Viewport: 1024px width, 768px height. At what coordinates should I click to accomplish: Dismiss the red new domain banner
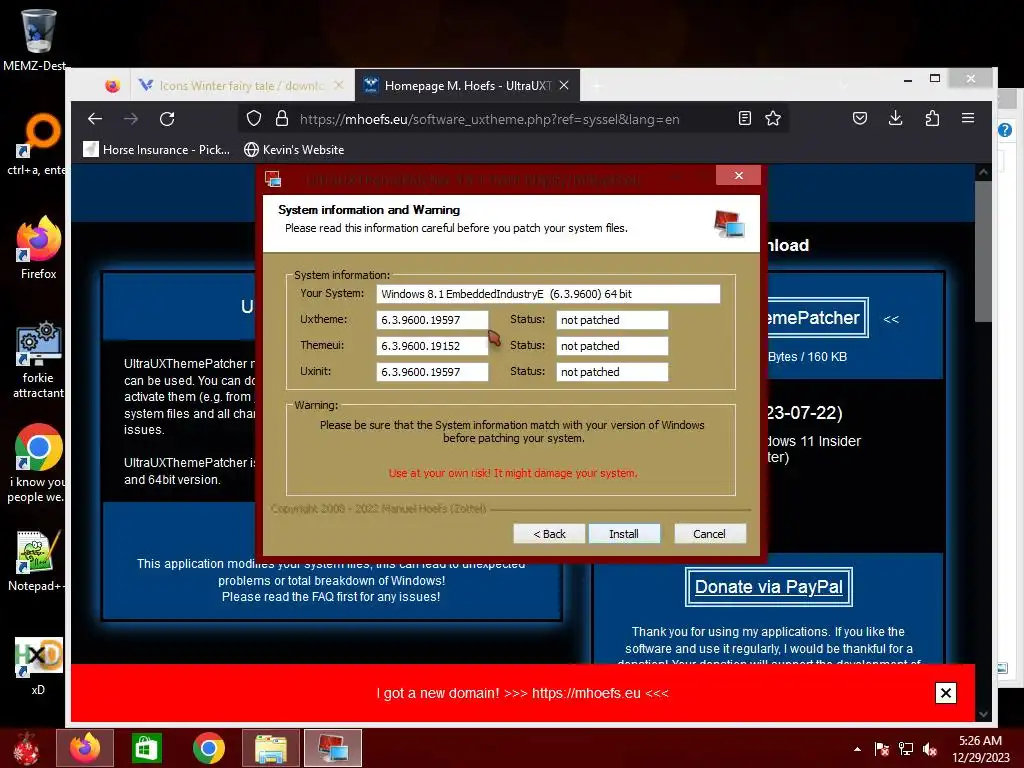(945, 693)
